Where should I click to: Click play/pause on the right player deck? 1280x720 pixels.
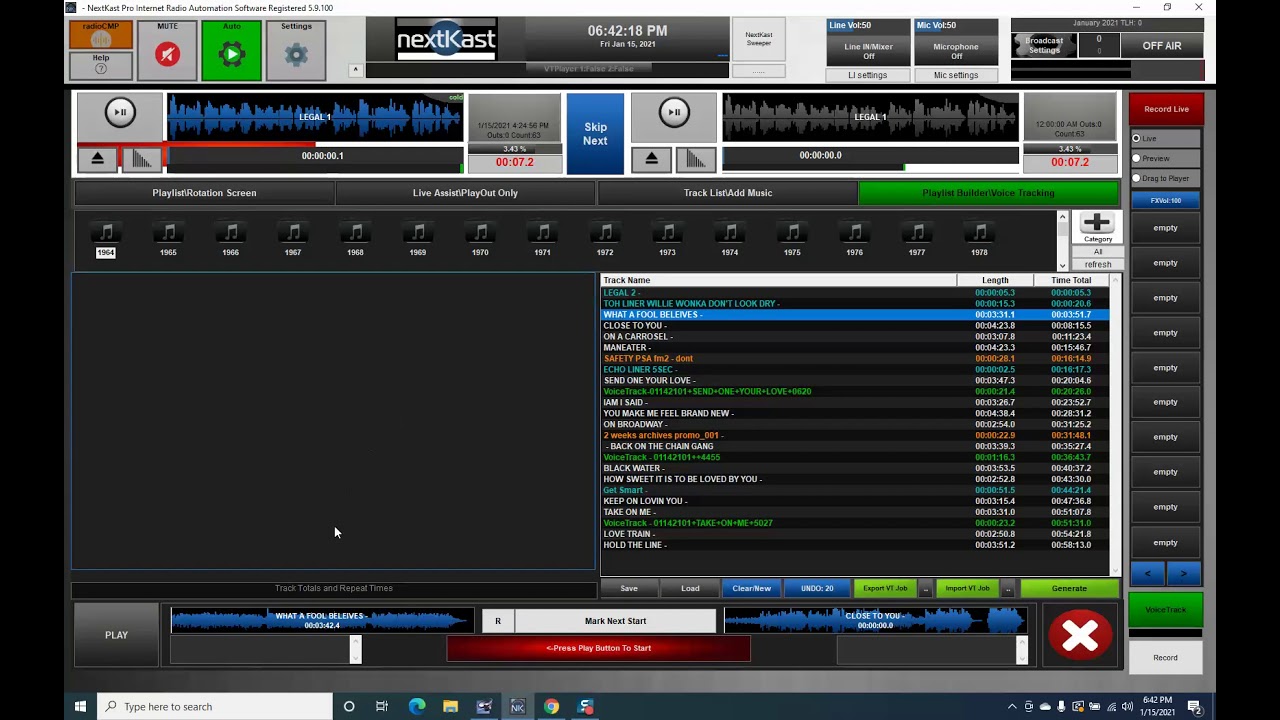coord(674,112)
